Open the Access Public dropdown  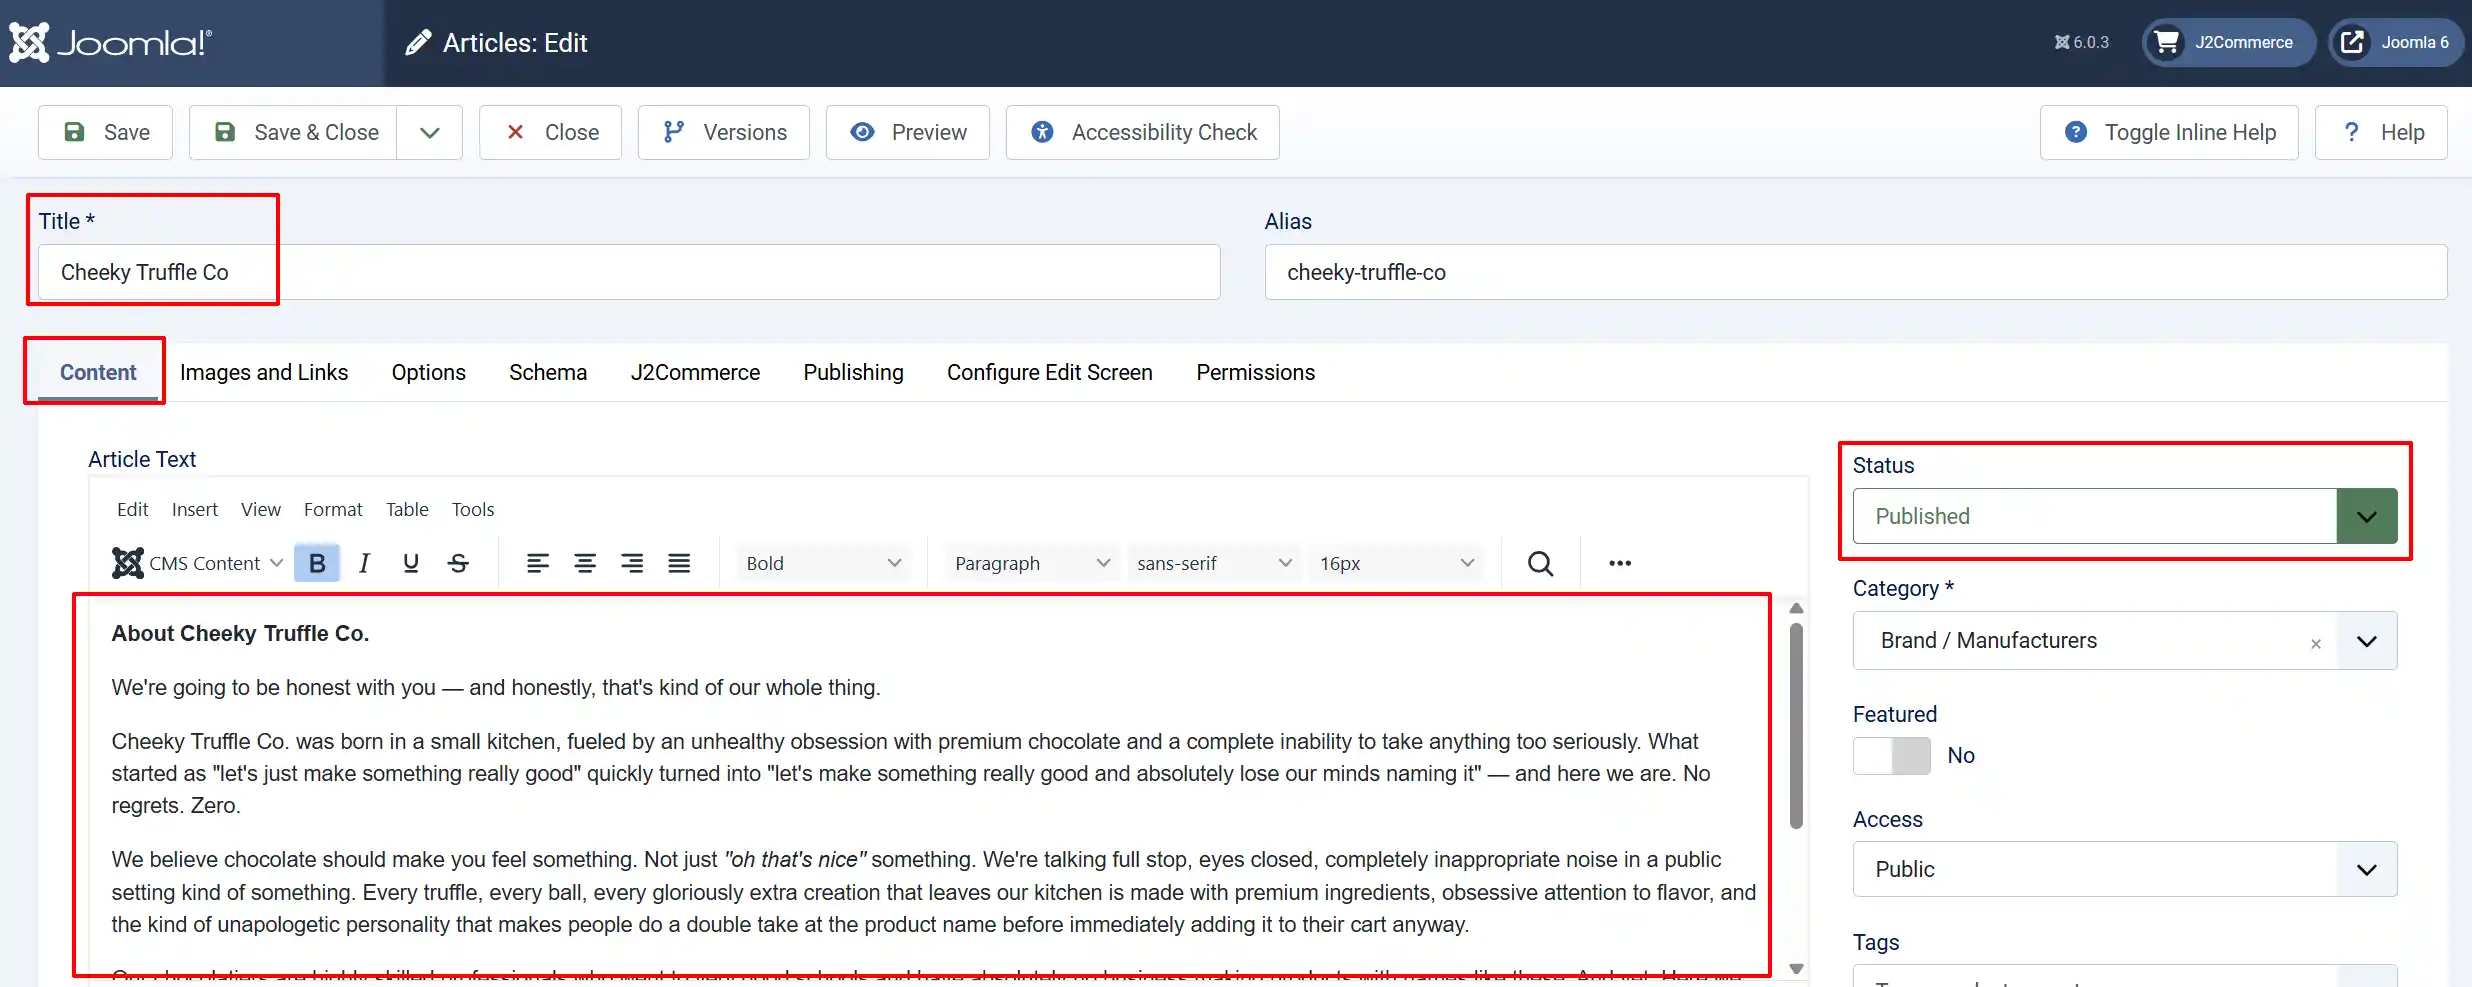coord(2125,869)
